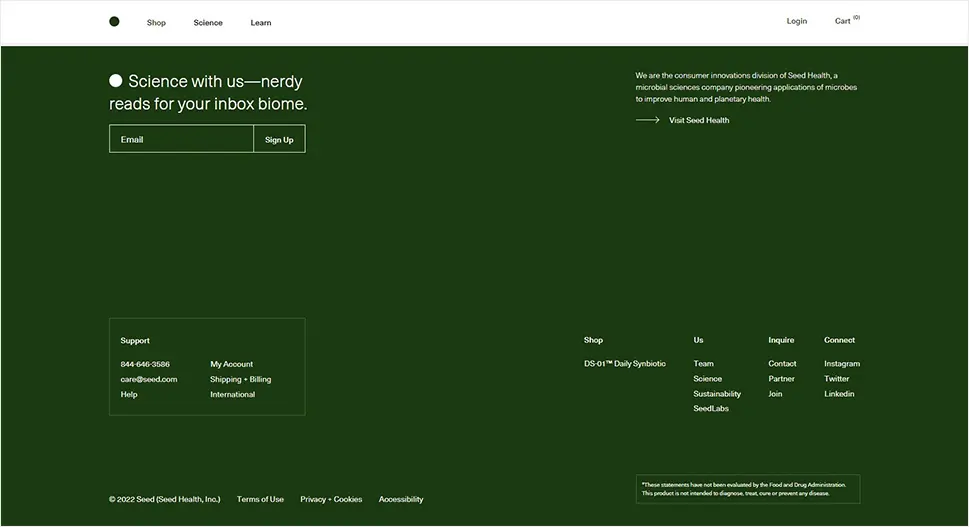Click the Seed logo dot in header
Viewport: 969px width, 527px height.
tap(114, 22)
